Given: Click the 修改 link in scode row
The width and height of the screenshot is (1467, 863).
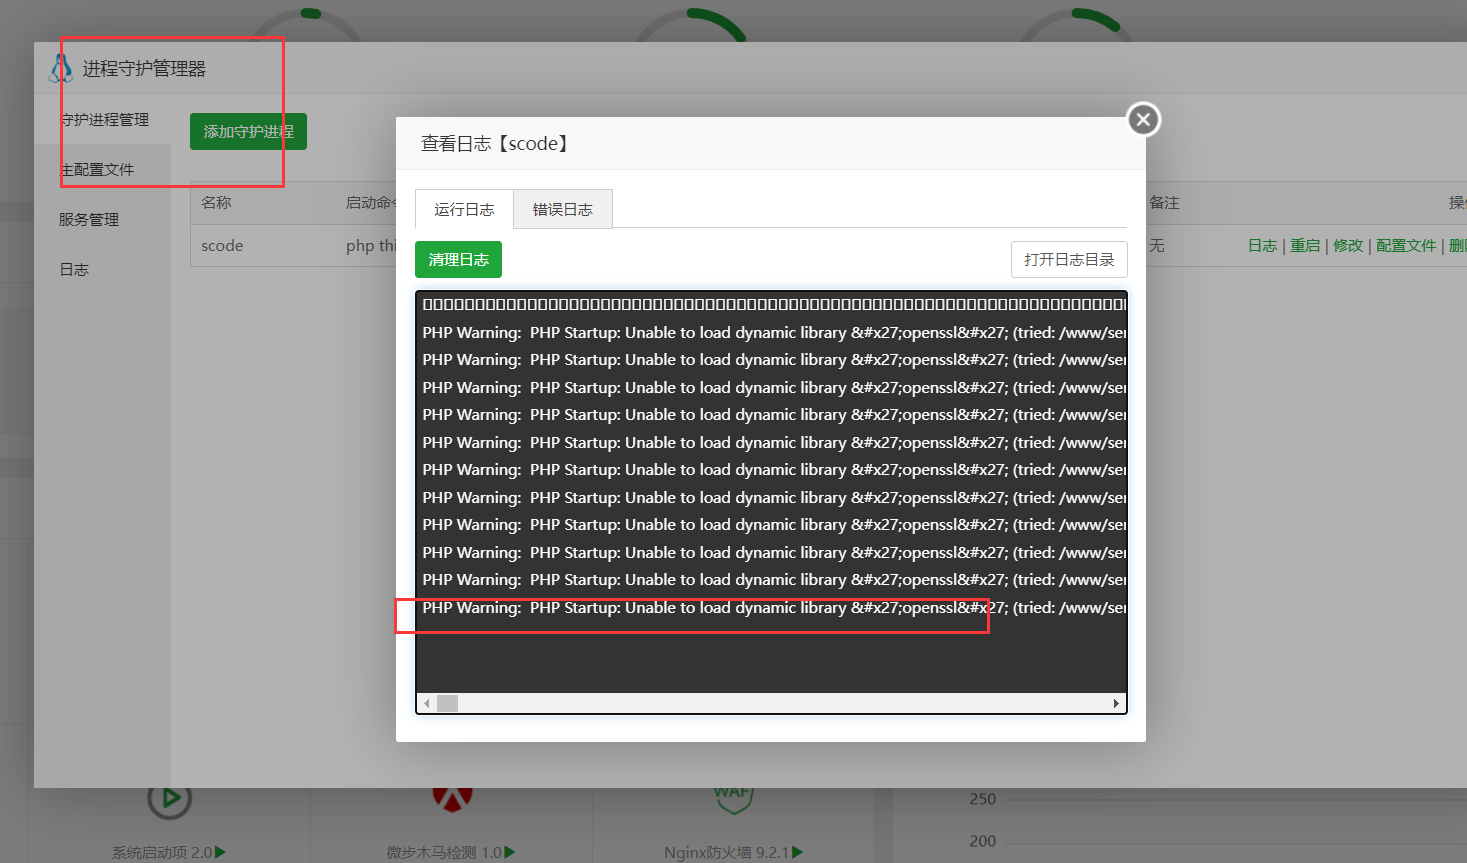Looking at the screenshot, I should click(1348, 245).
